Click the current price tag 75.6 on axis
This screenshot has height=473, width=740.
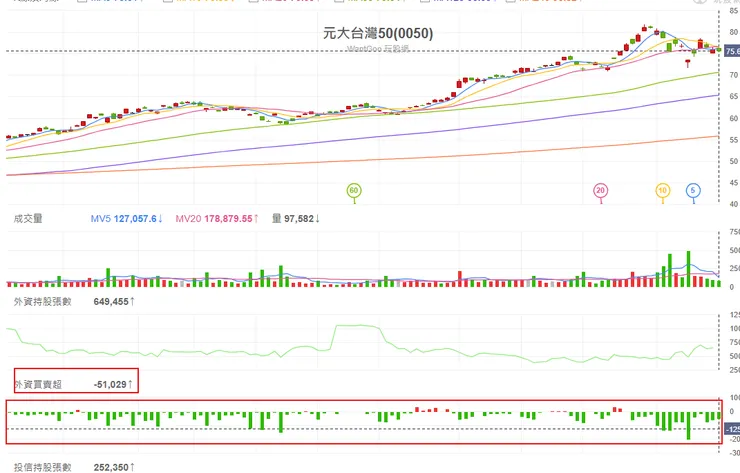coord(732,51)
